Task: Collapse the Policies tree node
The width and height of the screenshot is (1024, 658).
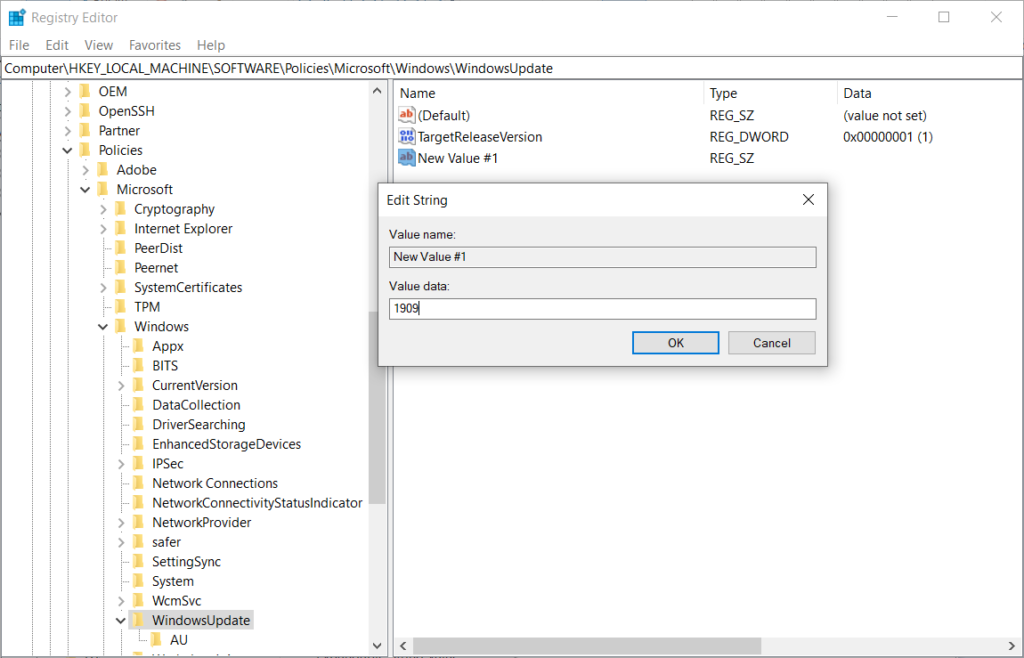Action: coord(68,151)
